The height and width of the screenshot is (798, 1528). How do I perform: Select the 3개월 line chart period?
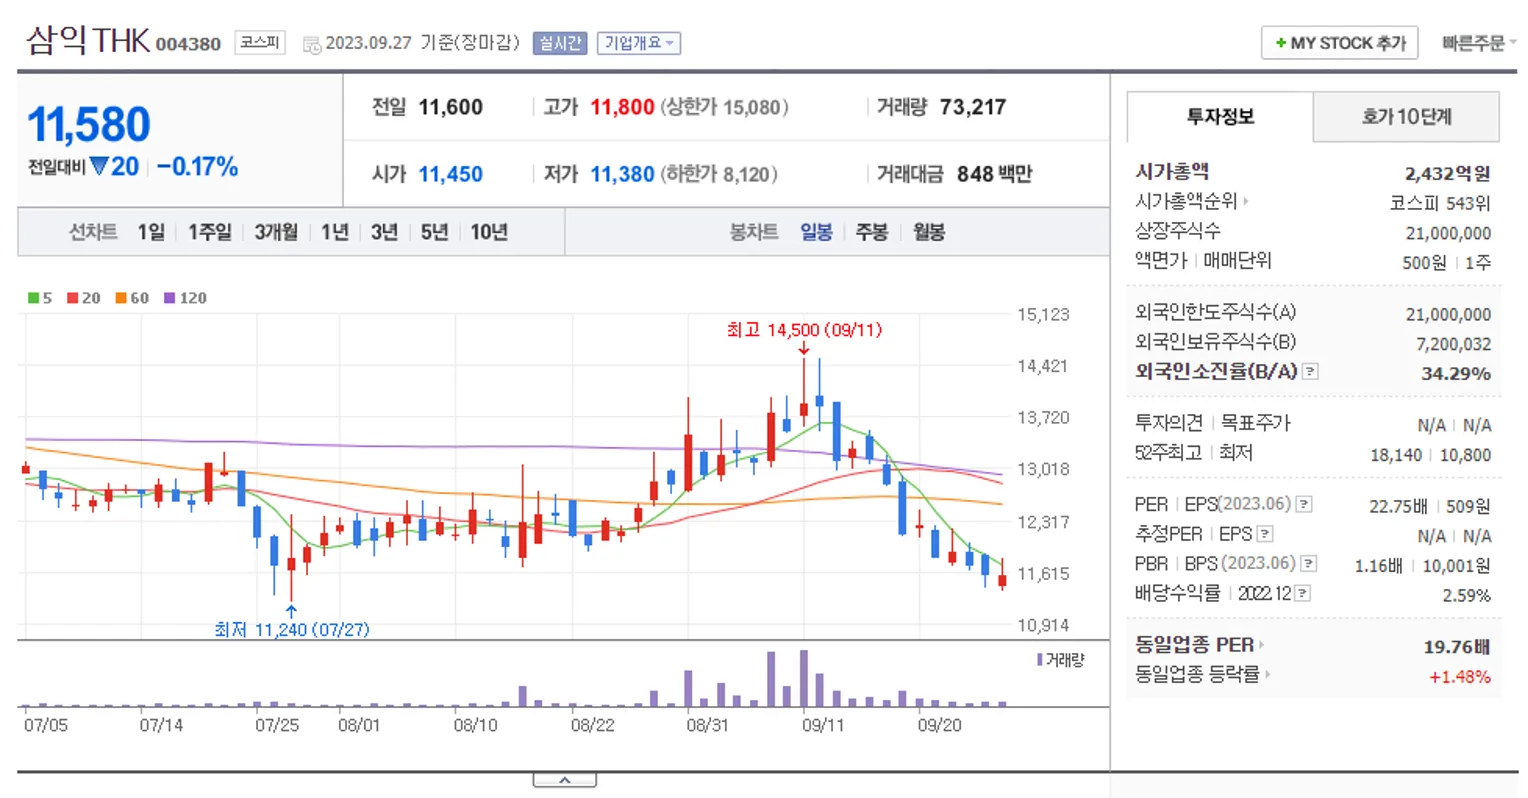pyautogui.click(x=276, y=232)
